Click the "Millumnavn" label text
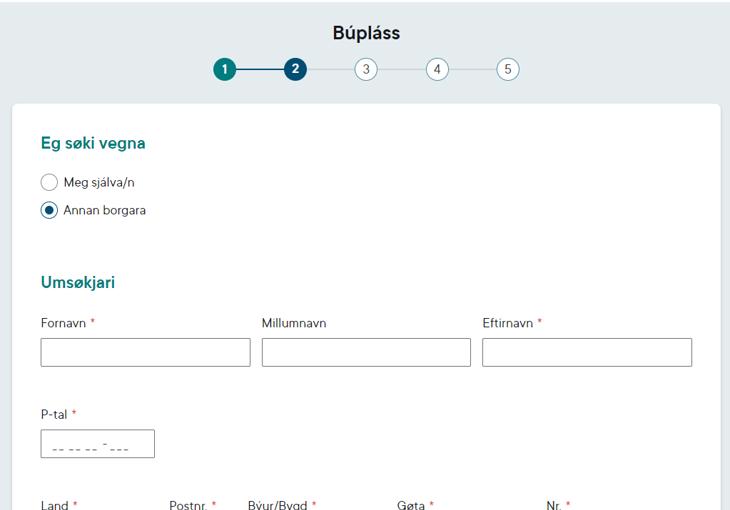This screenshot has height=510, width=730. tap(294, 323)
